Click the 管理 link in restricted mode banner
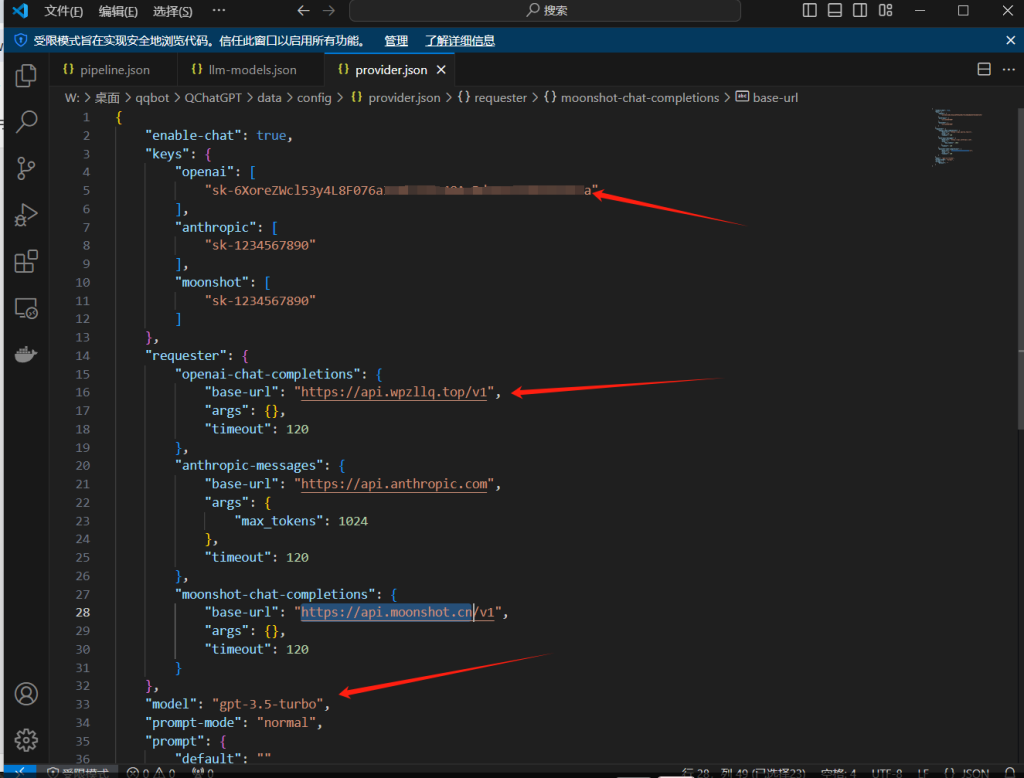This screenshot has width=1024, height=778. click(x=396, y=41)
